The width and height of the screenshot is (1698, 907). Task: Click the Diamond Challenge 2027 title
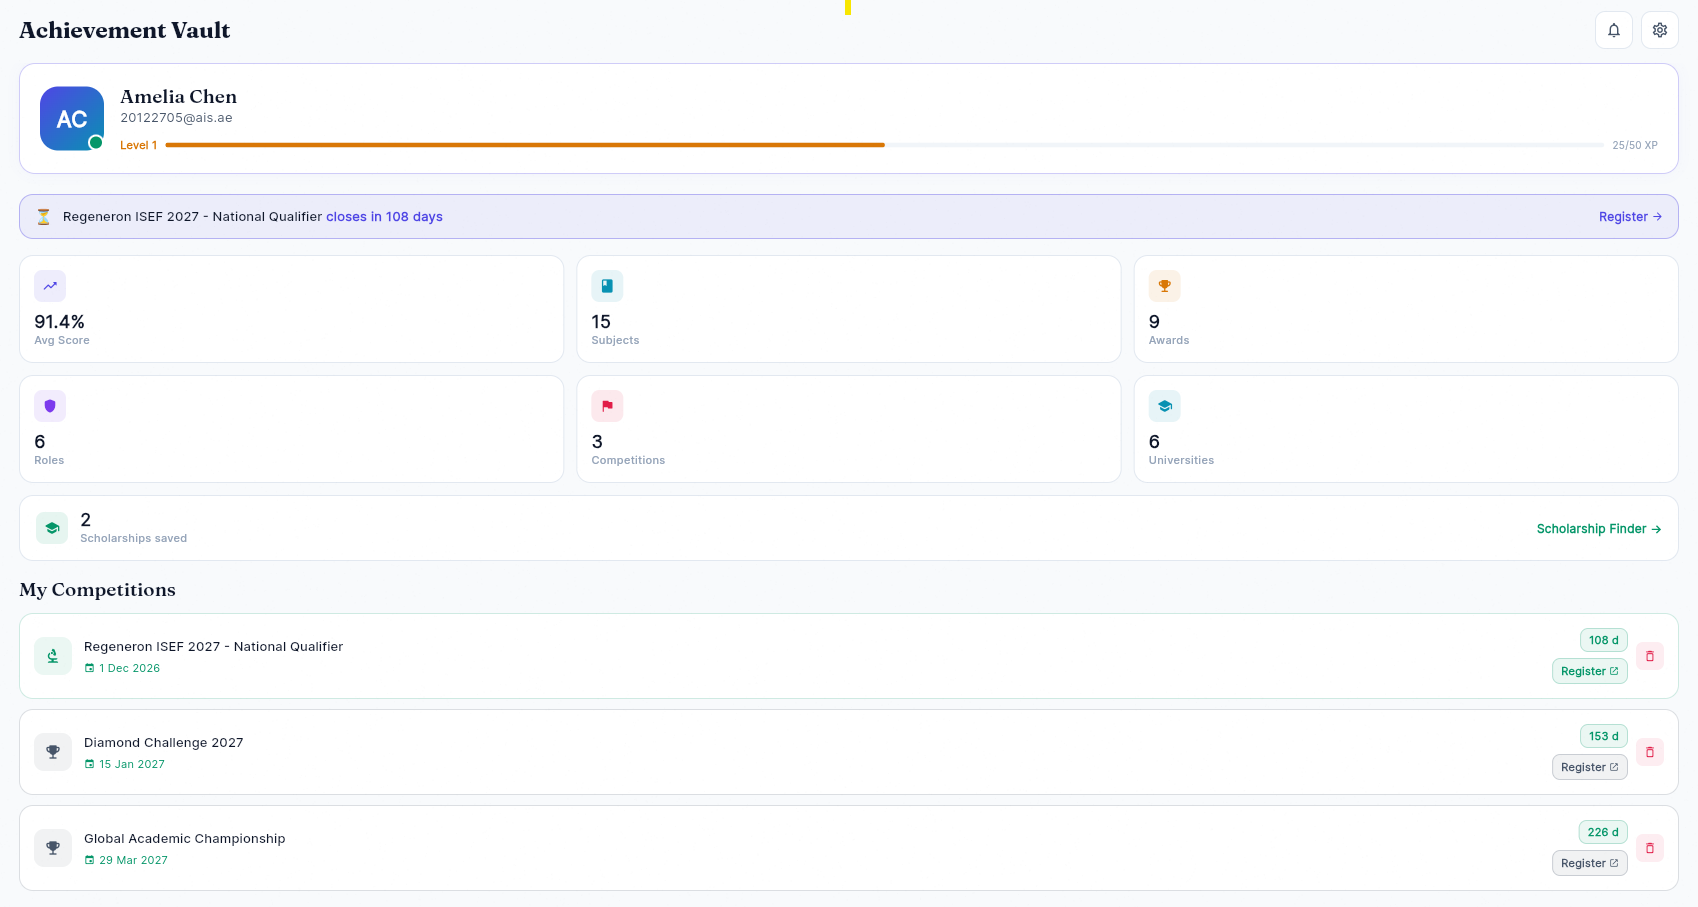click(x=164, y=743)
